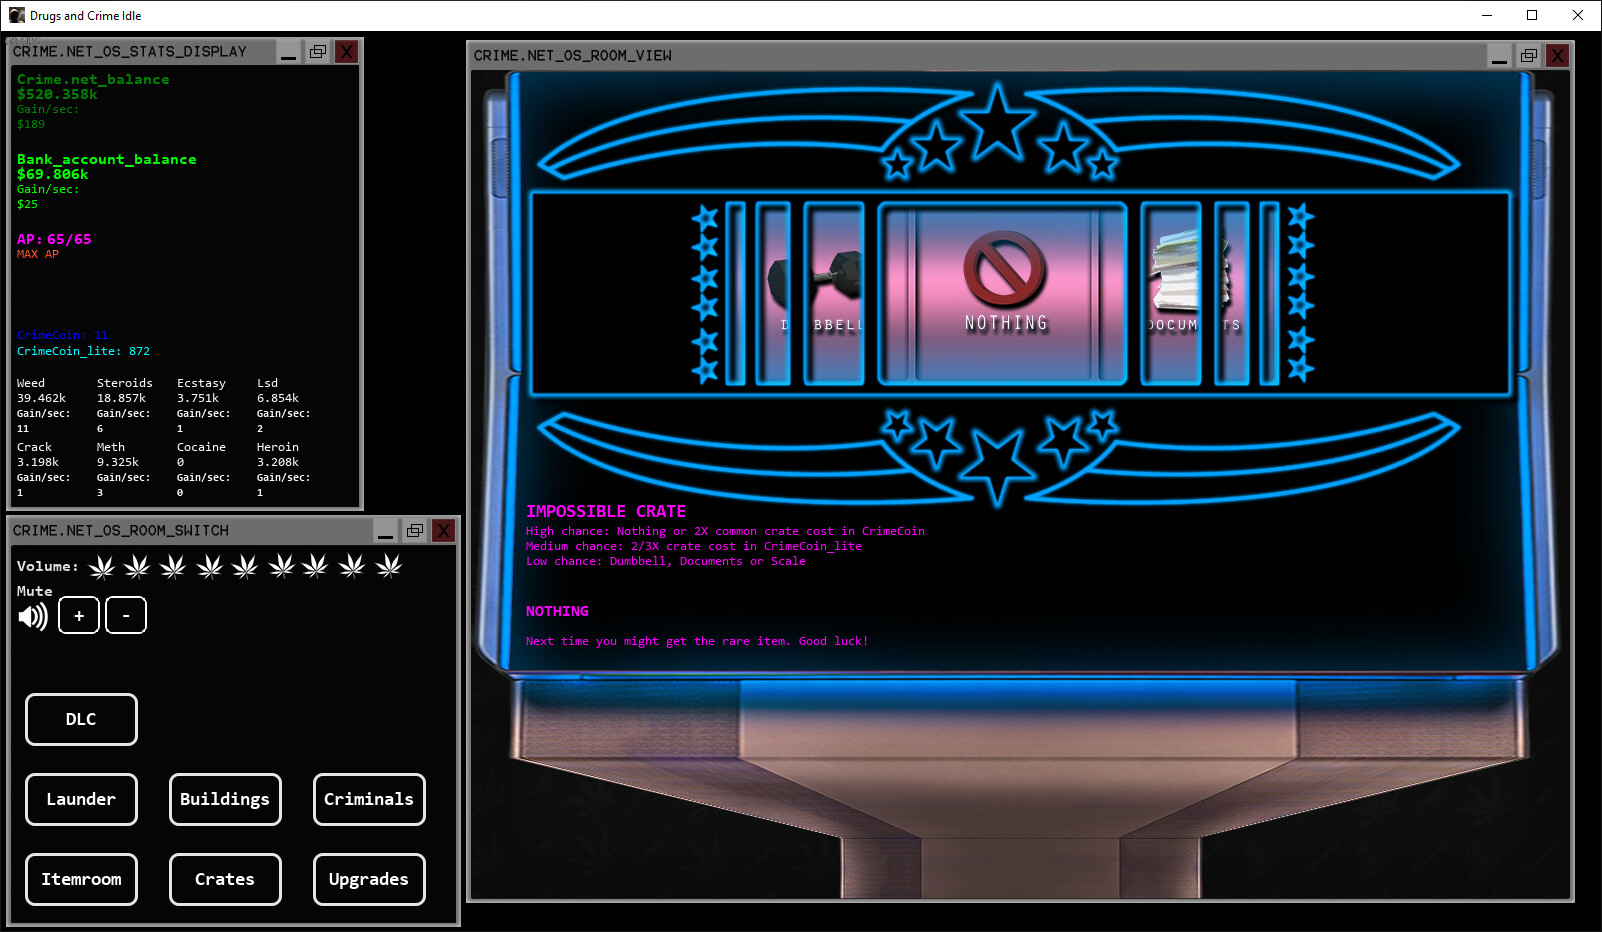Open the Criminals screen
Screen dimensions: 1602x932
click(368, 799)
